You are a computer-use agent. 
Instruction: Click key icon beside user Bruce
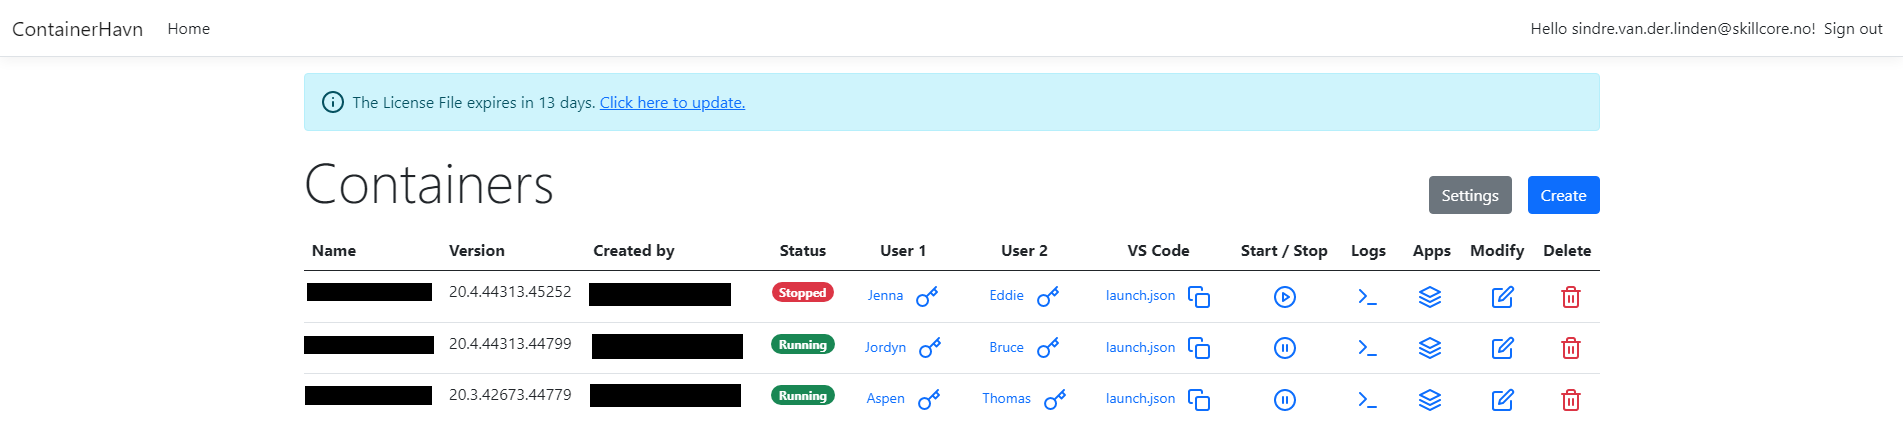click(1047, 348)
